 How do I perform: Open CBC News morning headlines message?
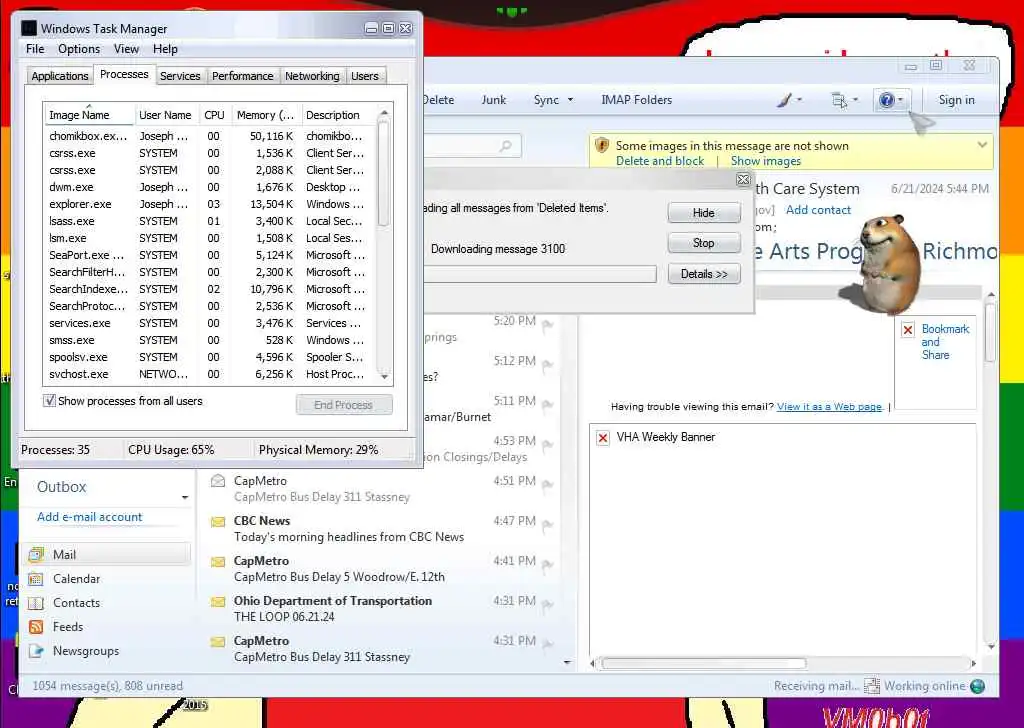(382, 529)
